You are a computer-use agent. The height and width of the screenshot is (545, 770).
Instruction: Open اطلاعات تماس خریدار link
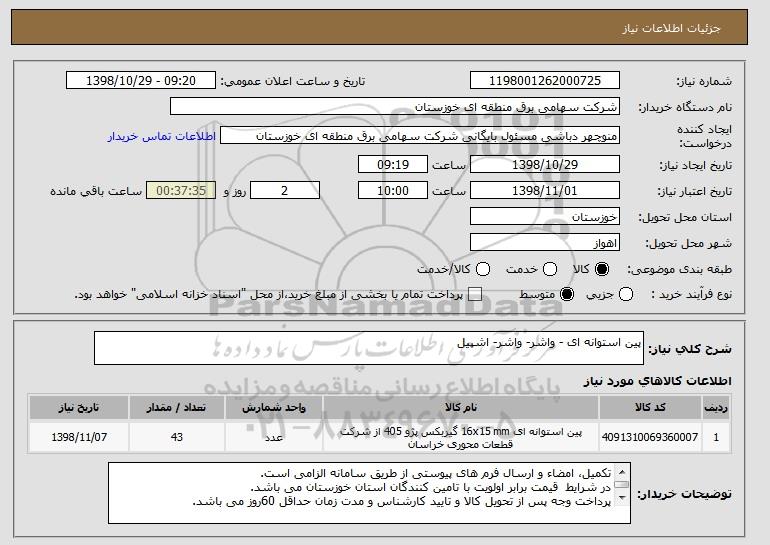[159, 135]
